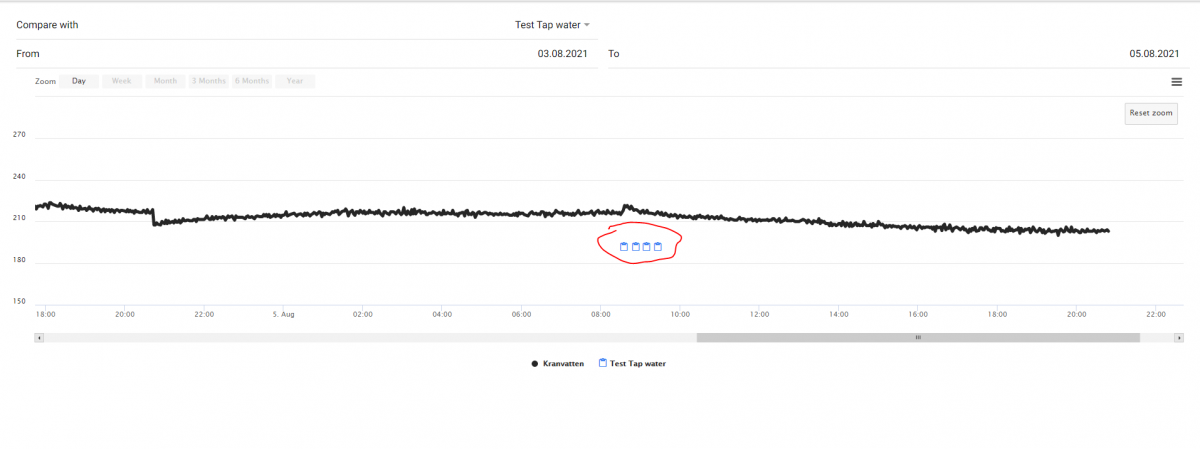This screenshot has width=1200, height=449.
Task: Select the Month zoom range
Action: pos(165,81)
